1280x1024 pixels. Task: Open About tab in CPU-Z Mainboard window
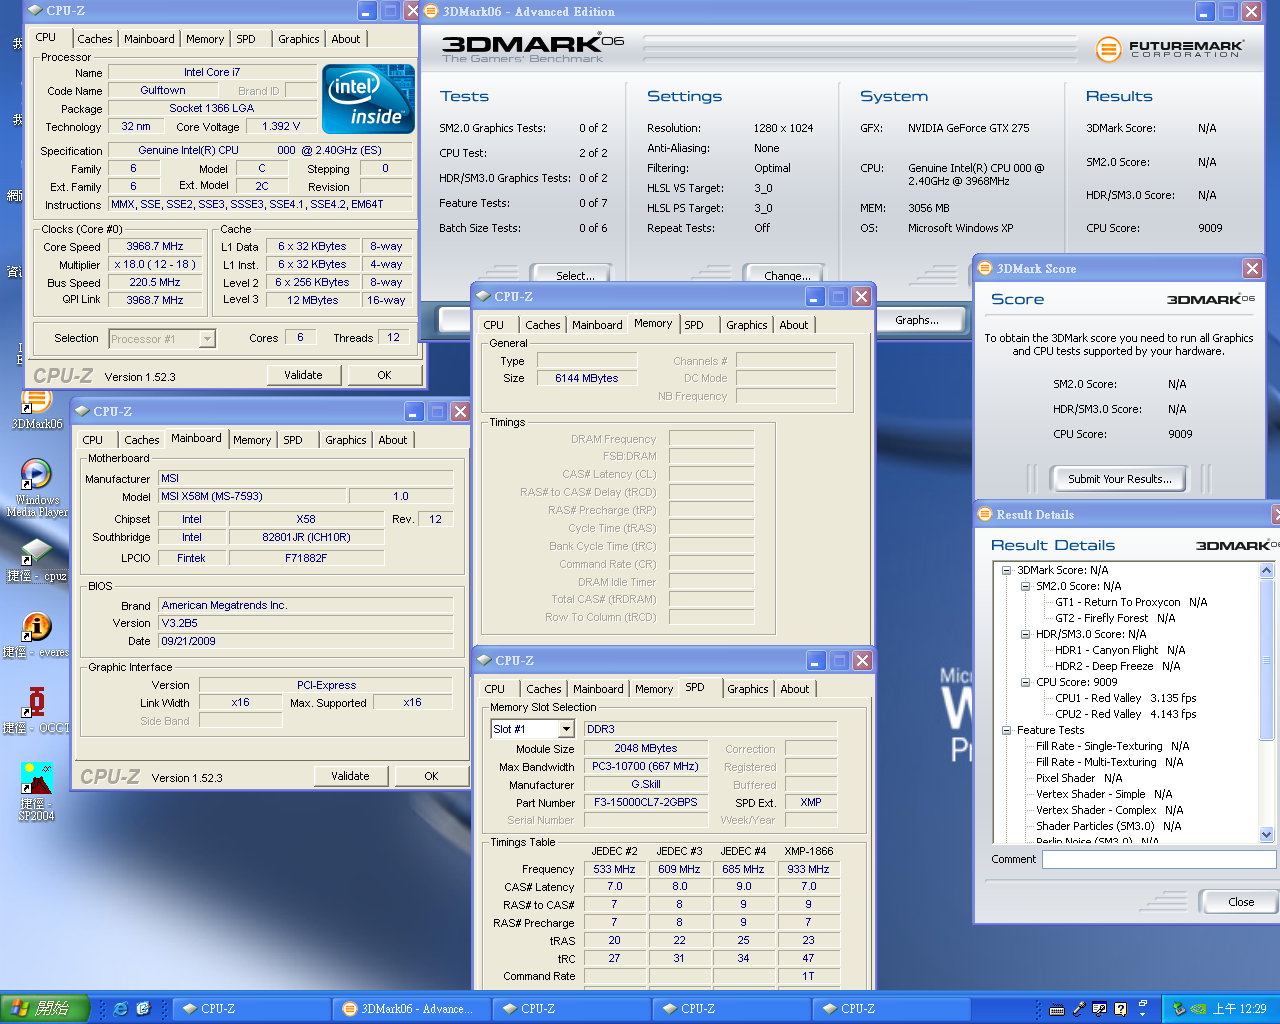tap(393, 440)
